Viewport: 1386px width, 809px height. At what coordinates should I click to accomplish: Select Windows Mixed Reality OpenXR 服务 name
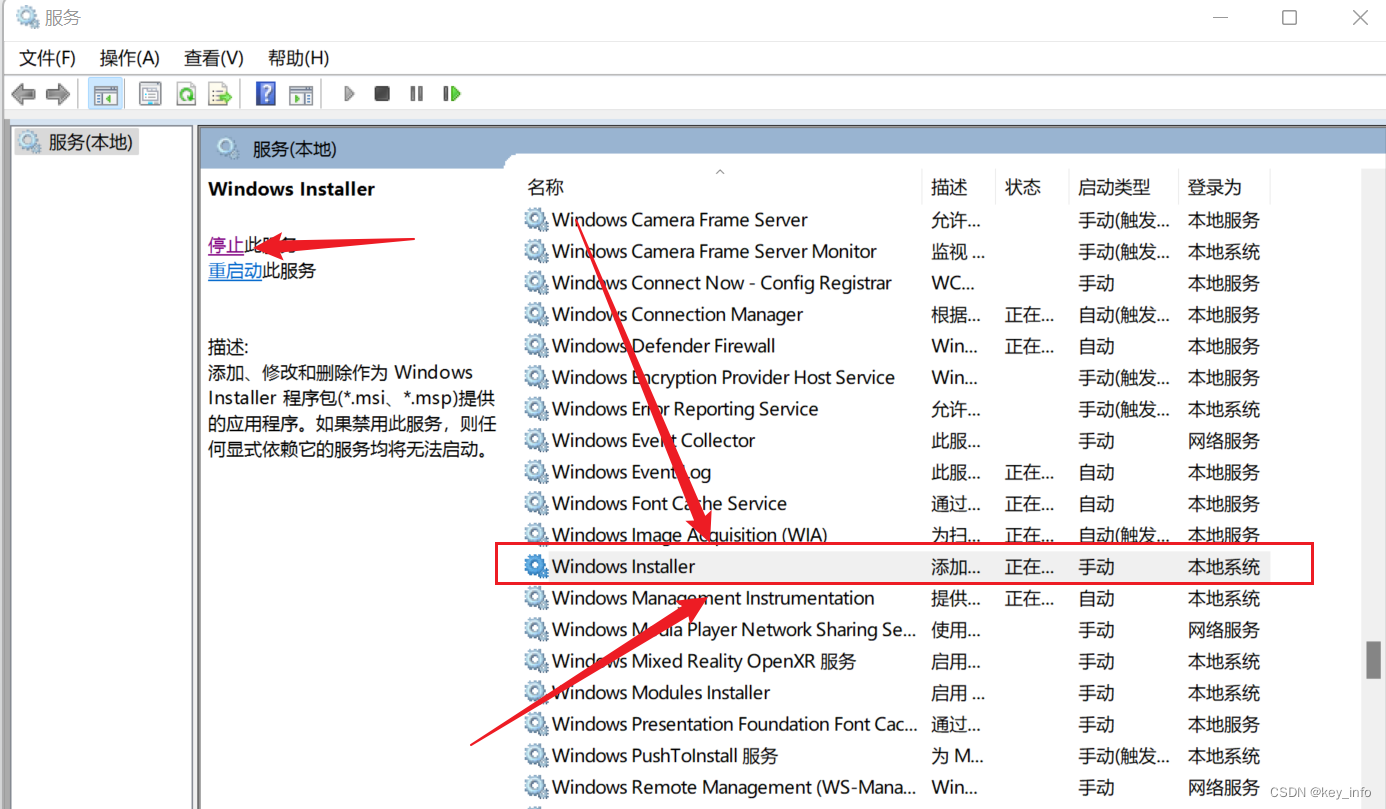704,661
